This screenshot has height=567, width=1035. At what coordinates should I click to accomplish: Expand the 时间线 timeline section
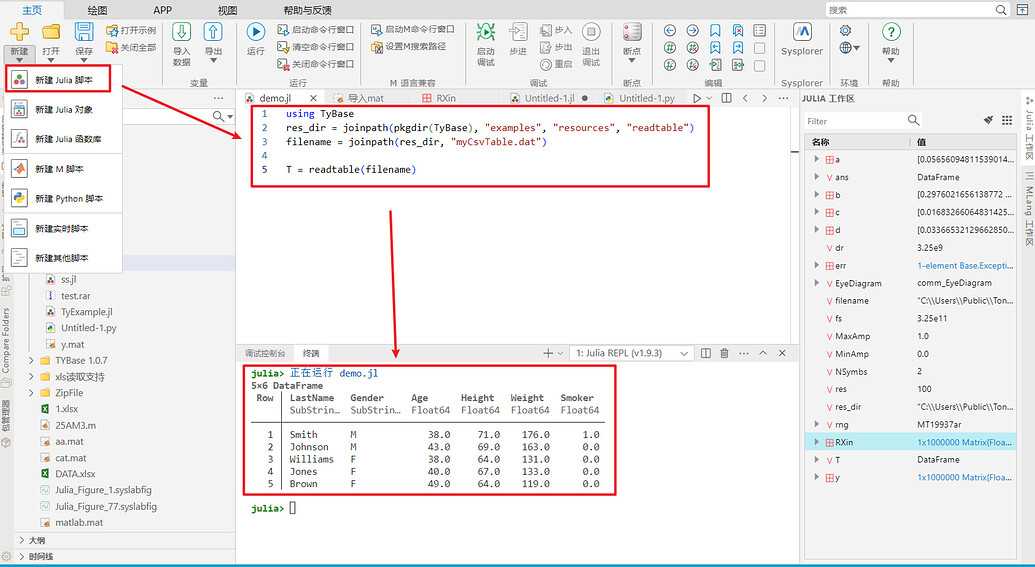22,556
